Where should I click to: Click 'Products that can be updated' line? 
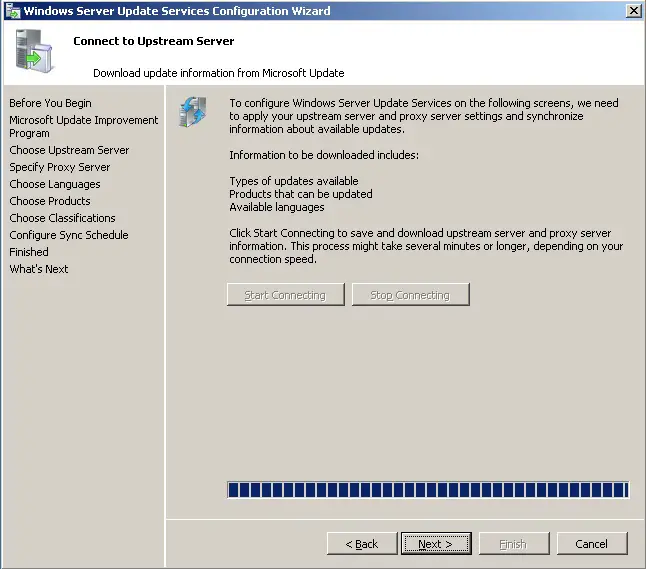click(x=301, y=194)
